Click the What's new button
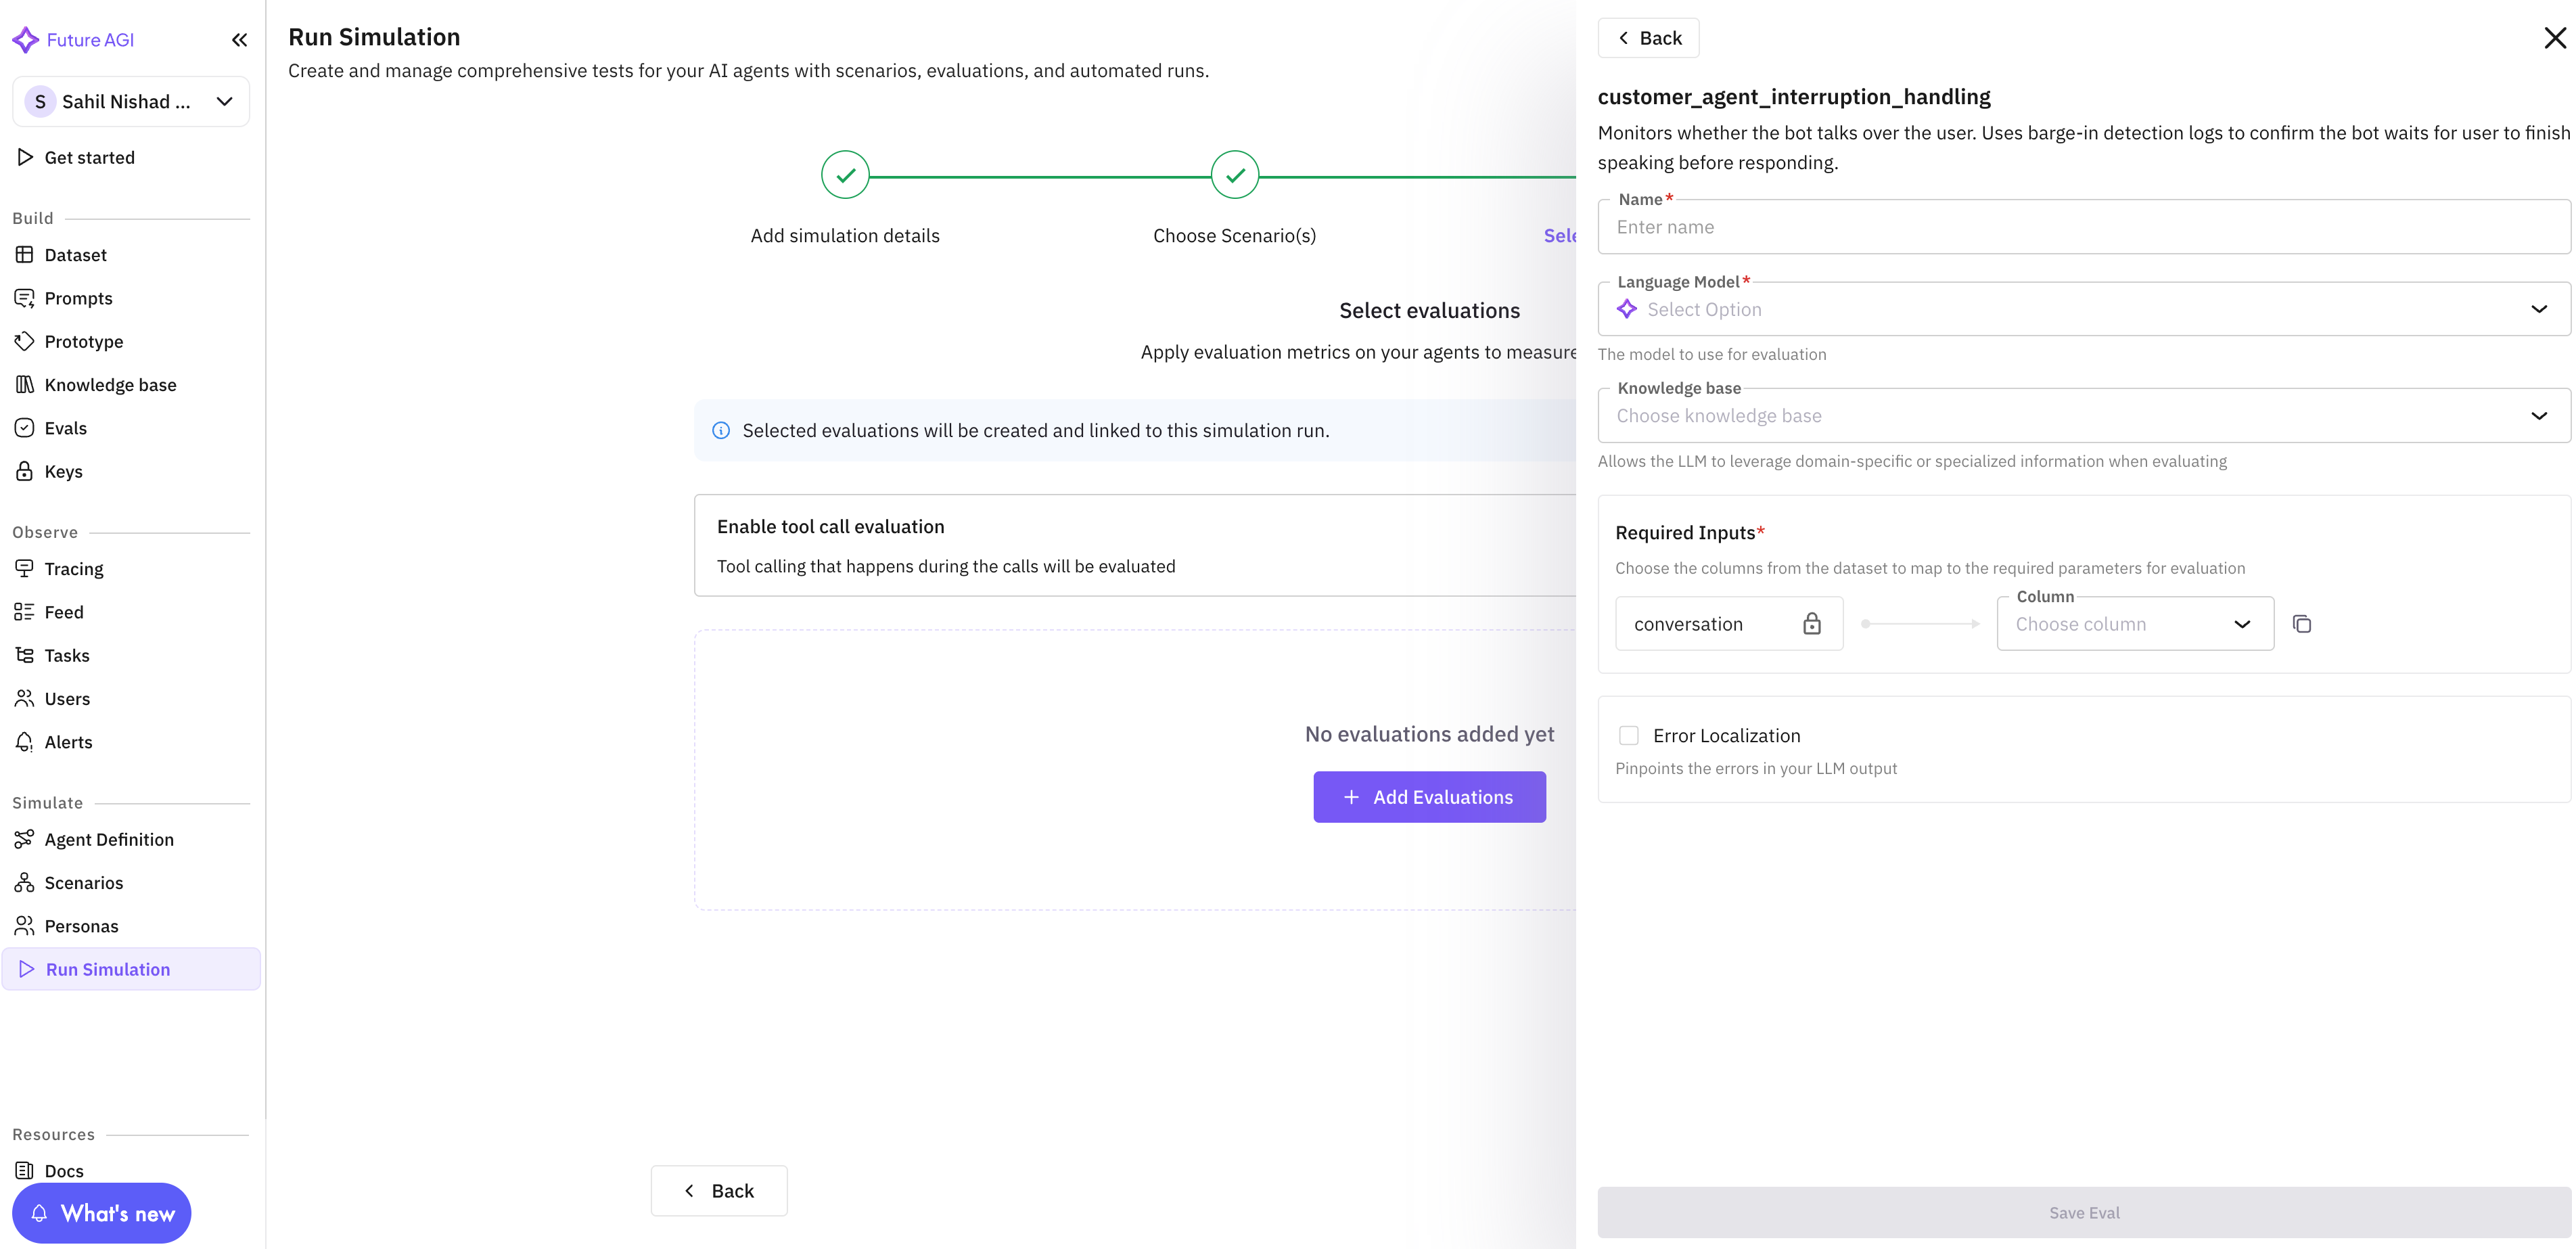The image size is (2576, 1249). [x=102, y=1213]
